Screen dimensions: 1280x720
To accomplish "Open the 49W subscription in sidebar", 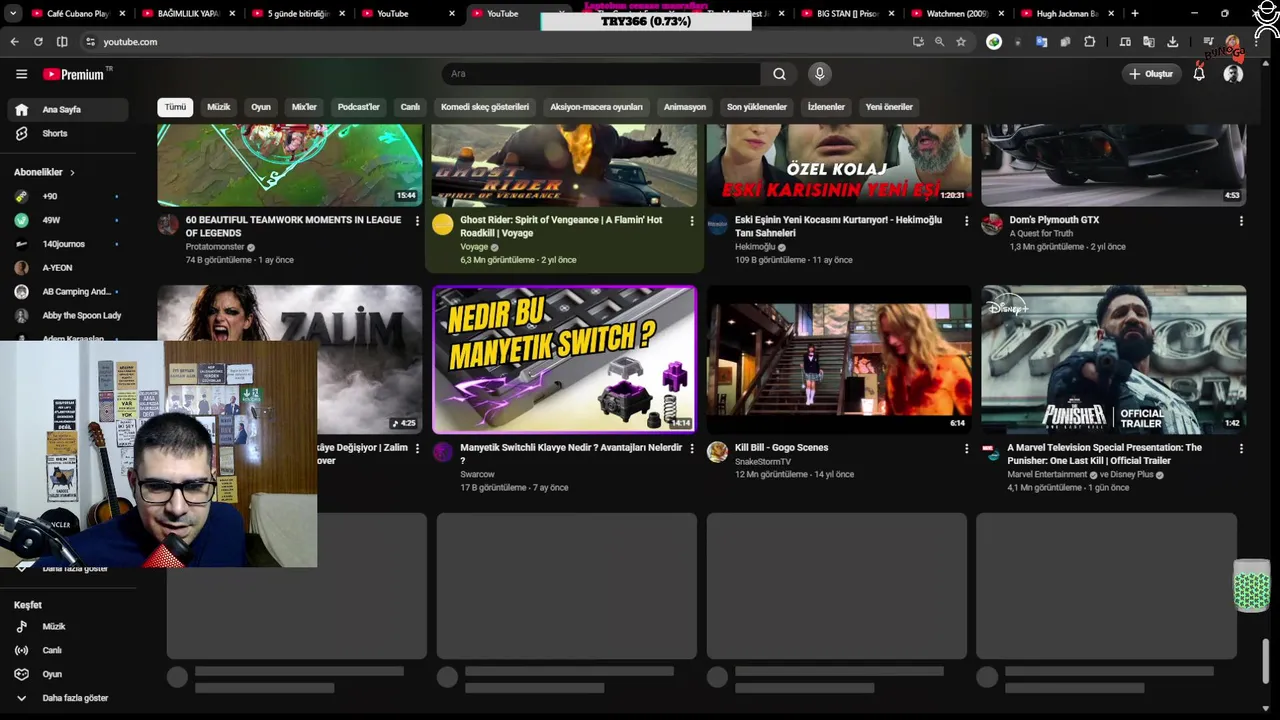I will click(68, 220).
